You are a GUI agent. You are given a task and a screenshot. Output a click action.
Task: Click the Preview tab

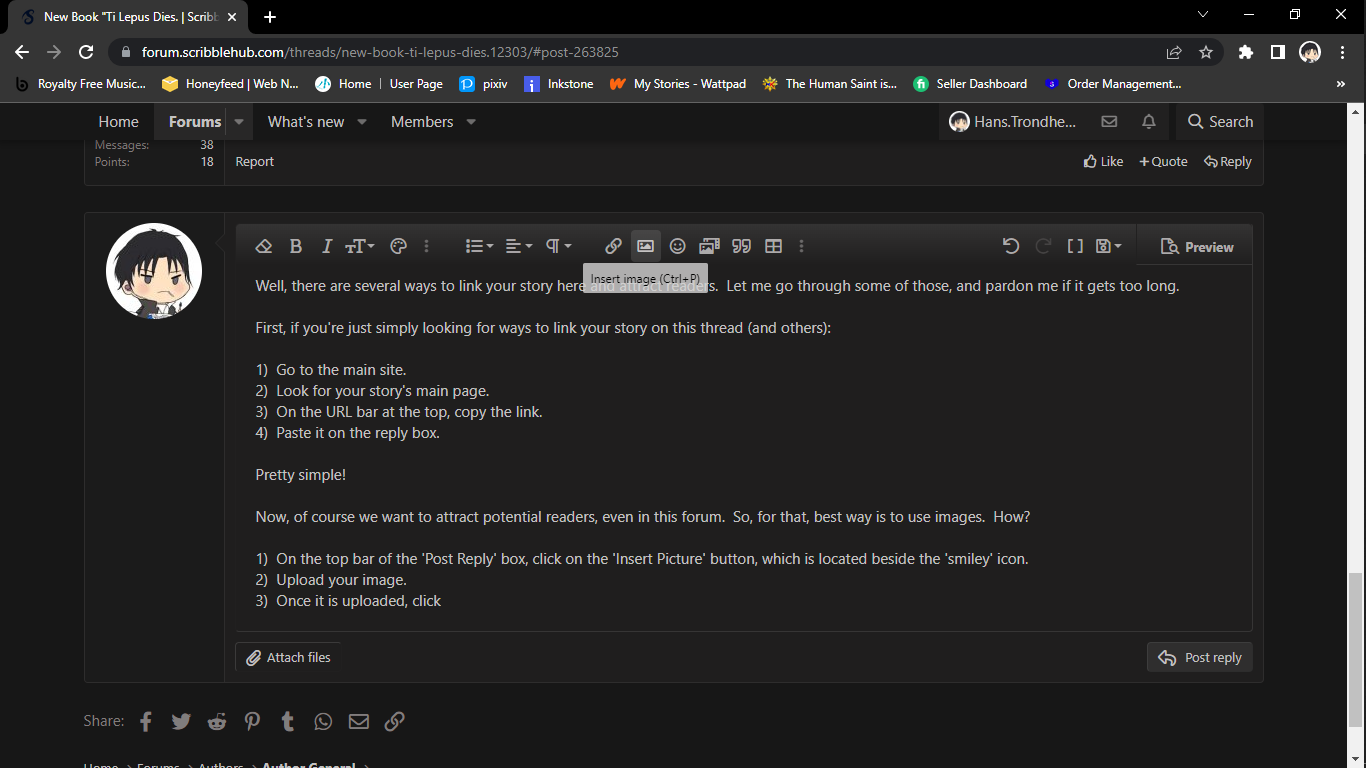[x=1197, y=247]
